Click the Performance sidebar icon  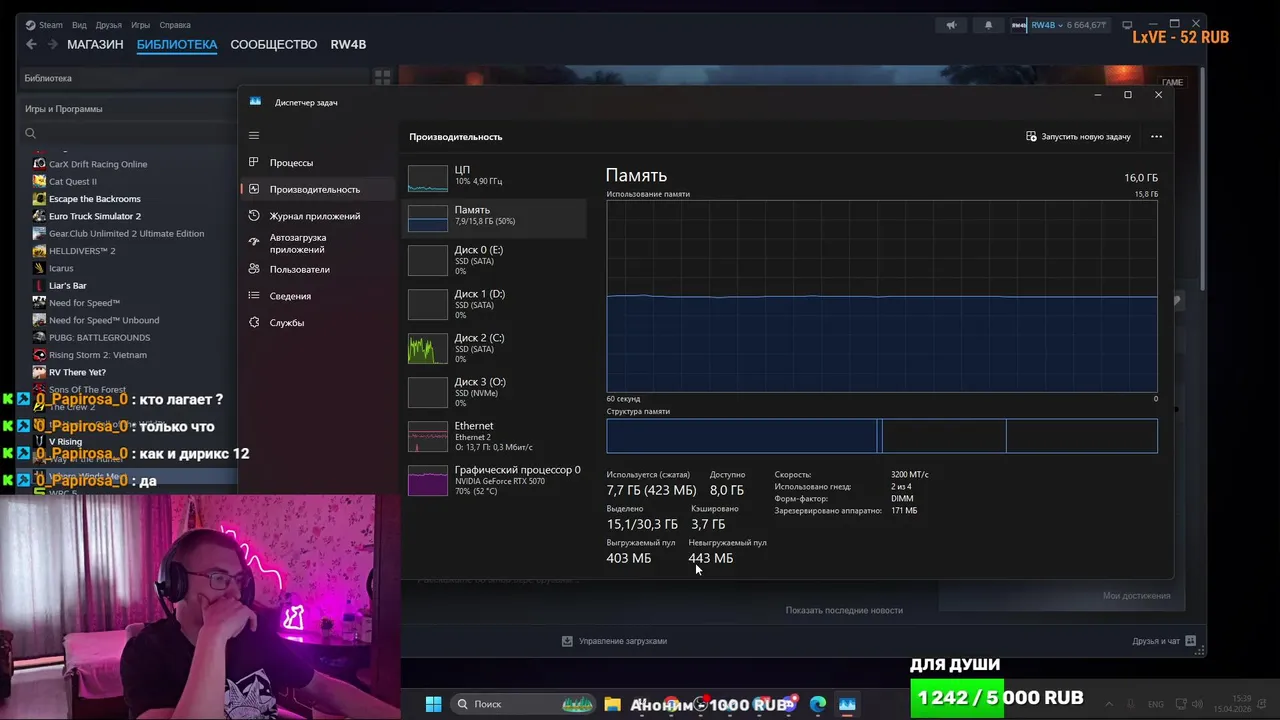coord(254,189)
